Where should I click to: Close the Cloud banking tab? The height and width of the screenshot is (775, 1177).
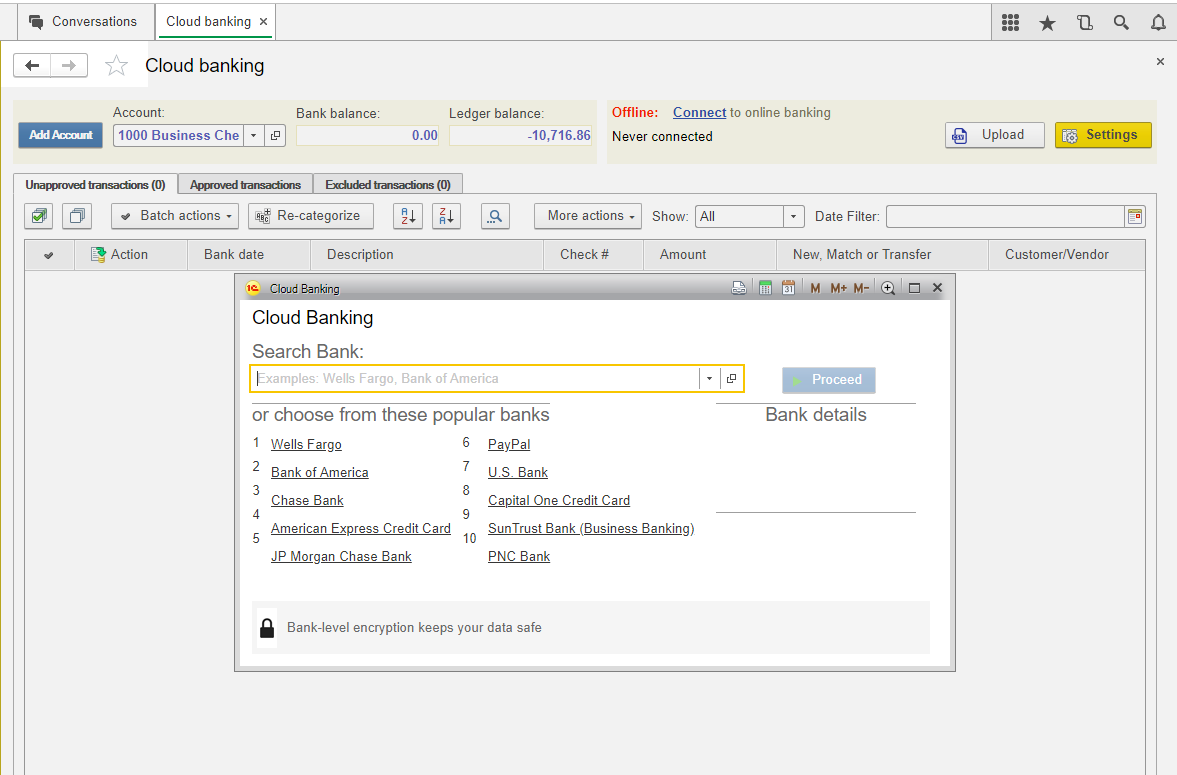pyautogui.click(x=263, y=22)
